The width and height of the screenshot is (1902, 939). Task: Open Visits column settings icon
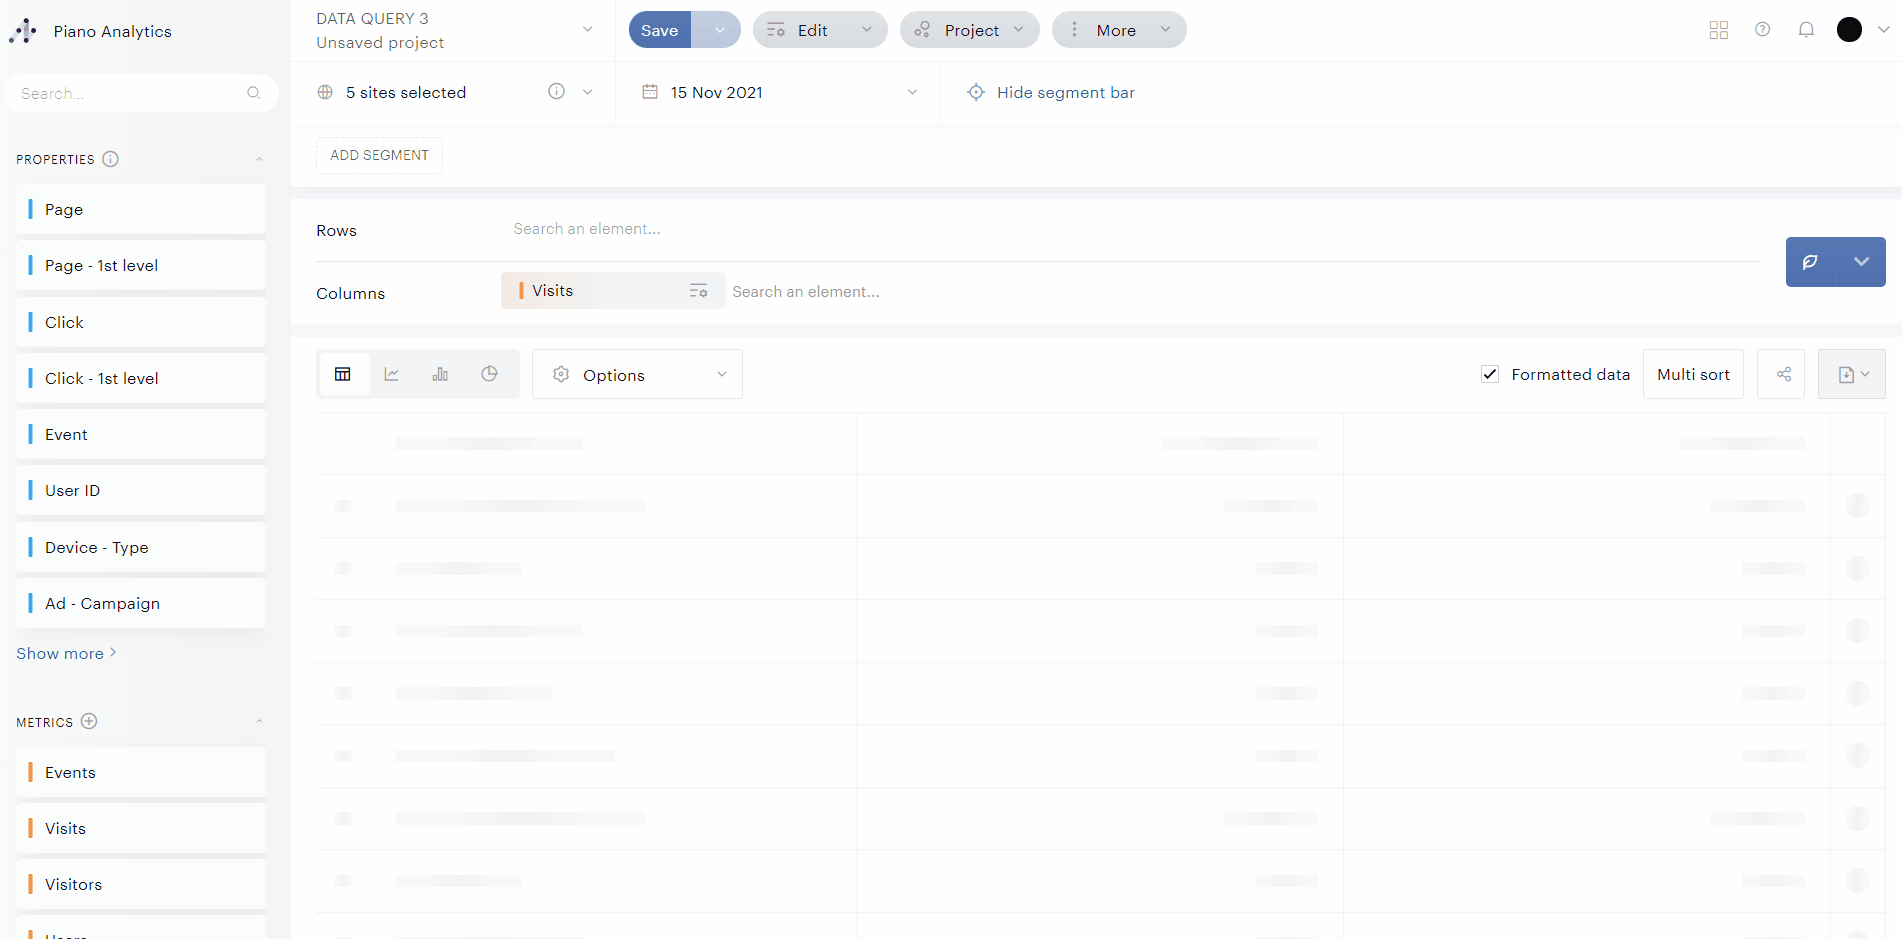point(698,291)
